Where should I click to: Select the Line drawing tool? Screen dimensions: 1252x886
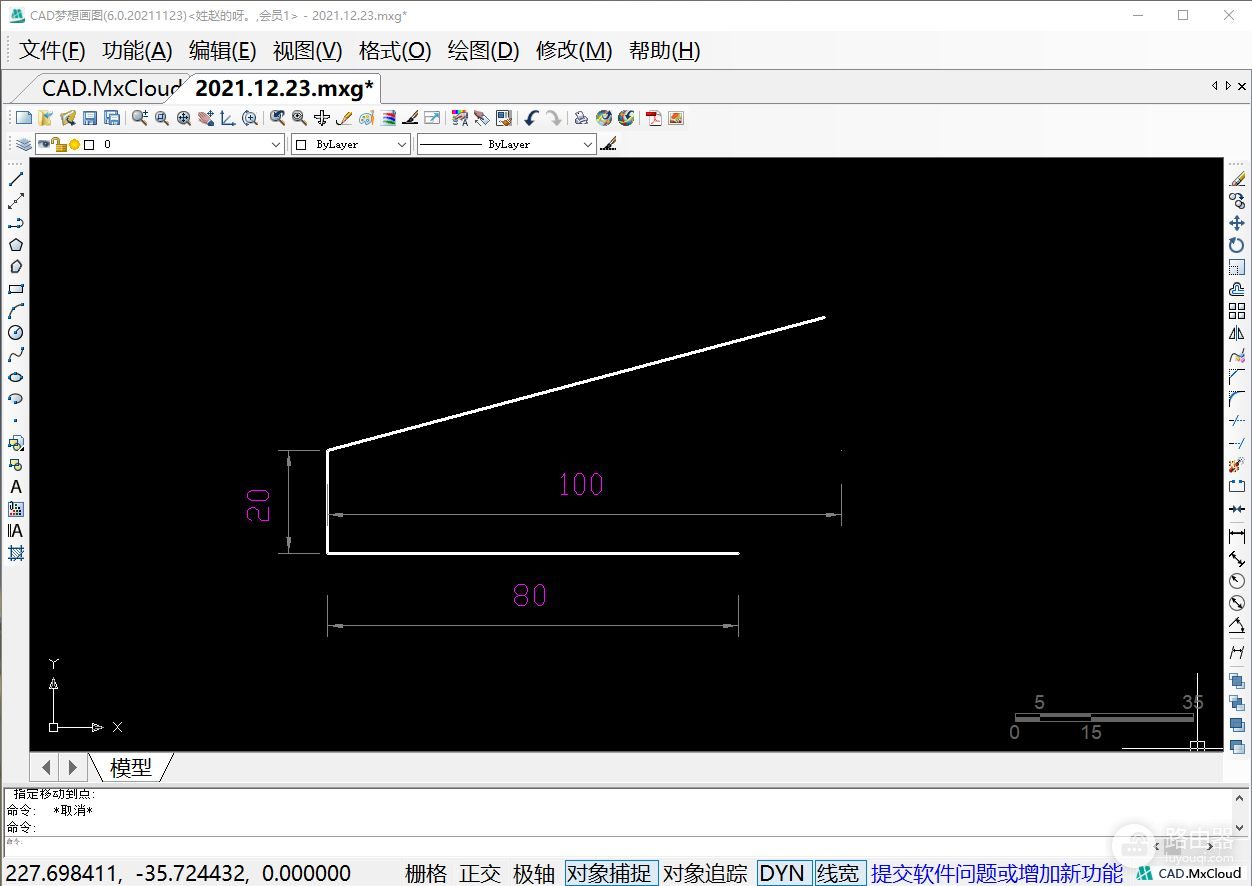pos(16,179)
